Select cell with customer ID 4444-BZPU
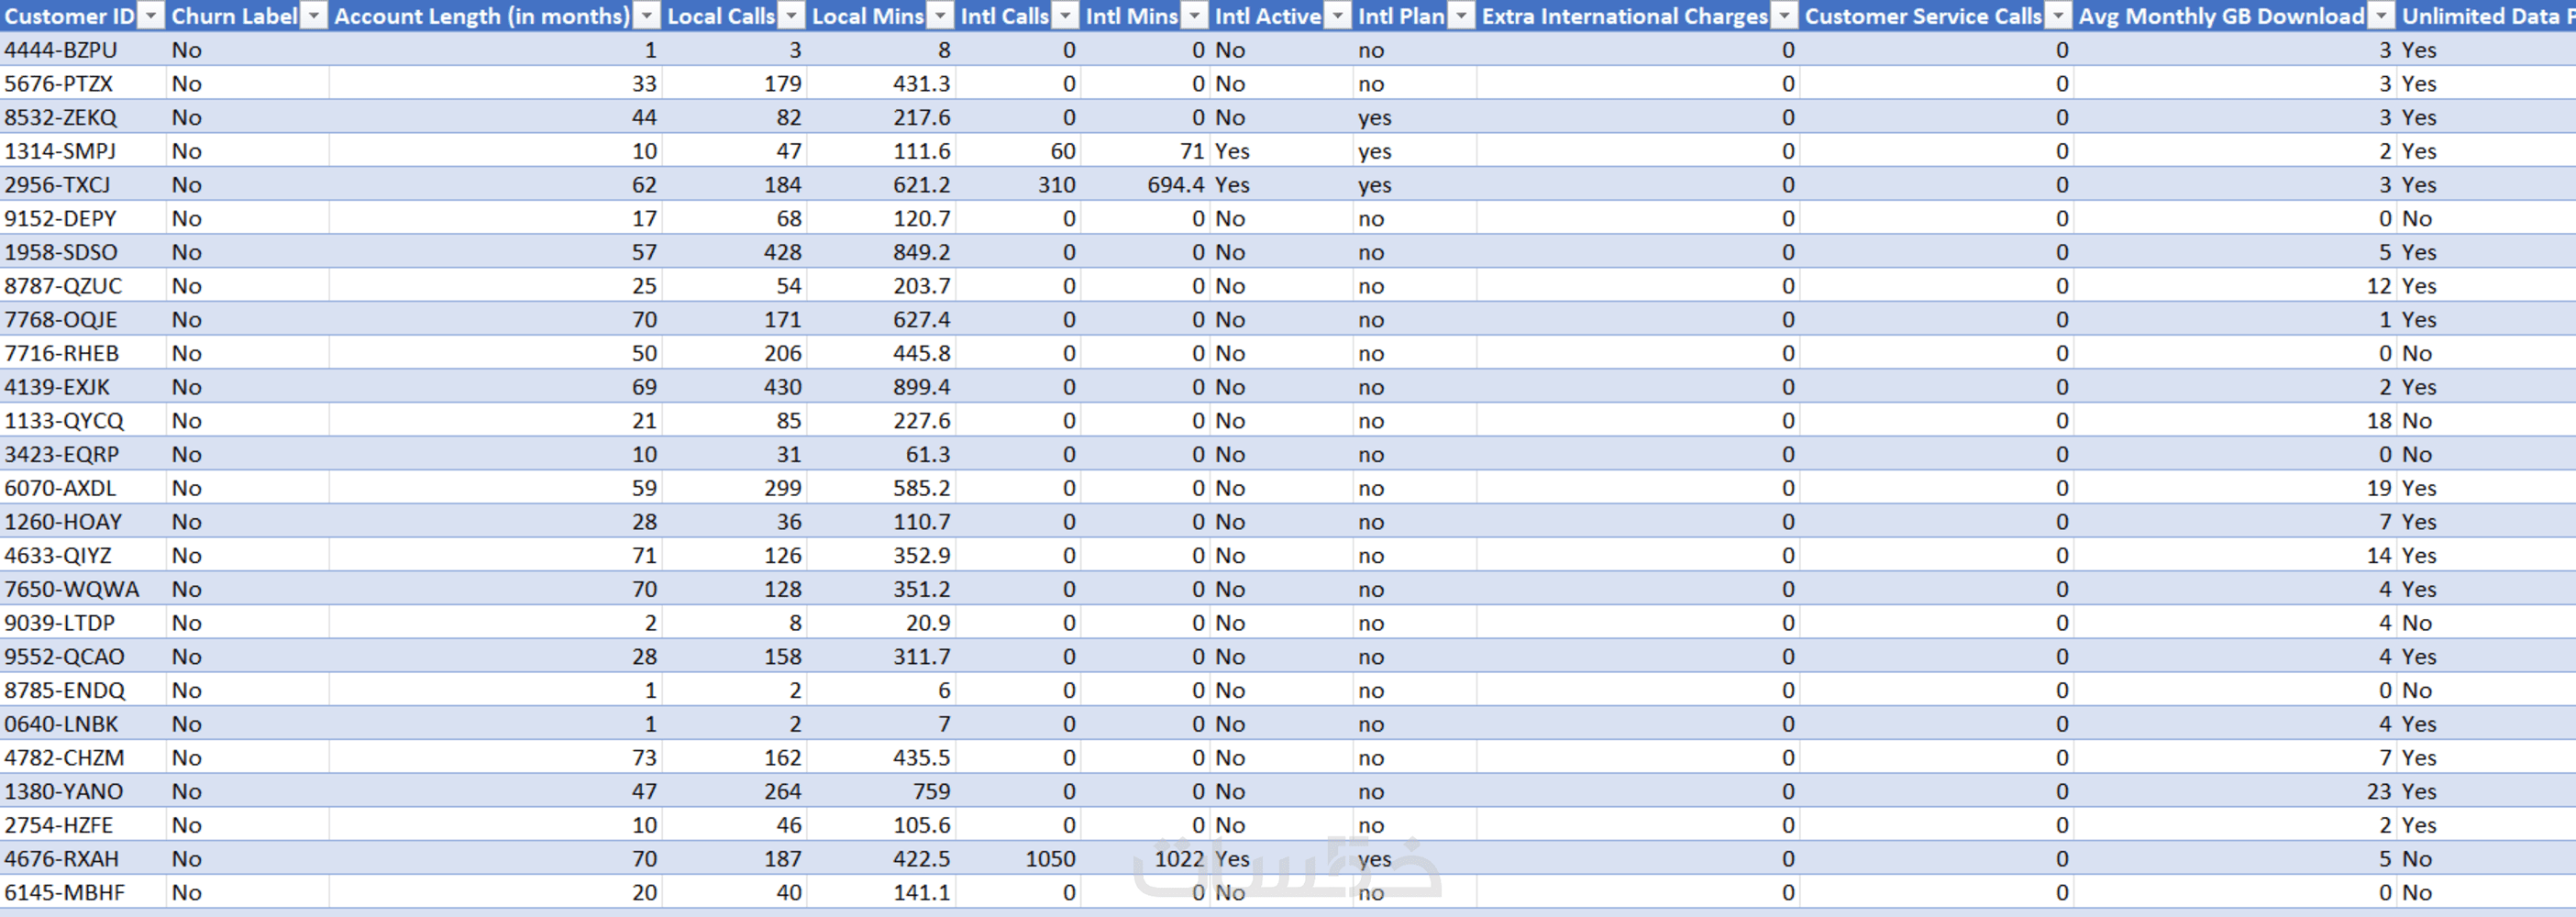Screen dimensions: 2576x917 [x=83, y=50]
